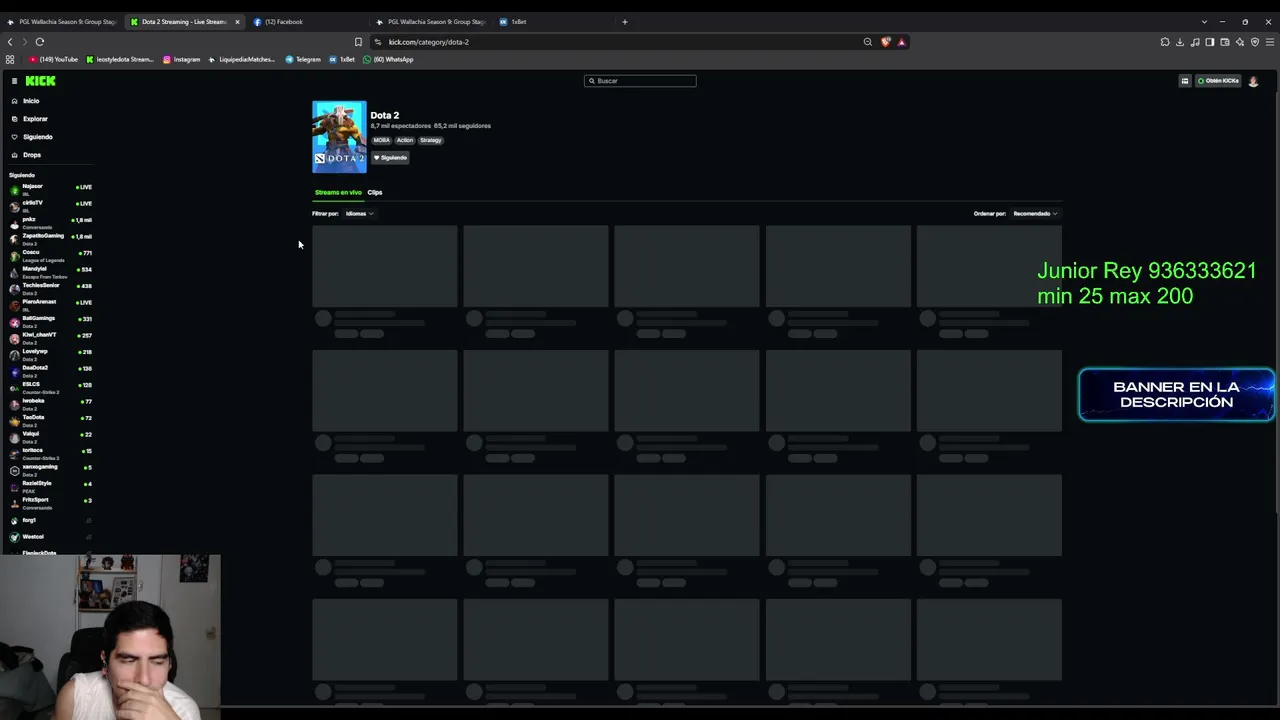Bookmark this page icon in address bar
1280x720 pixels.
click(358, 42)
